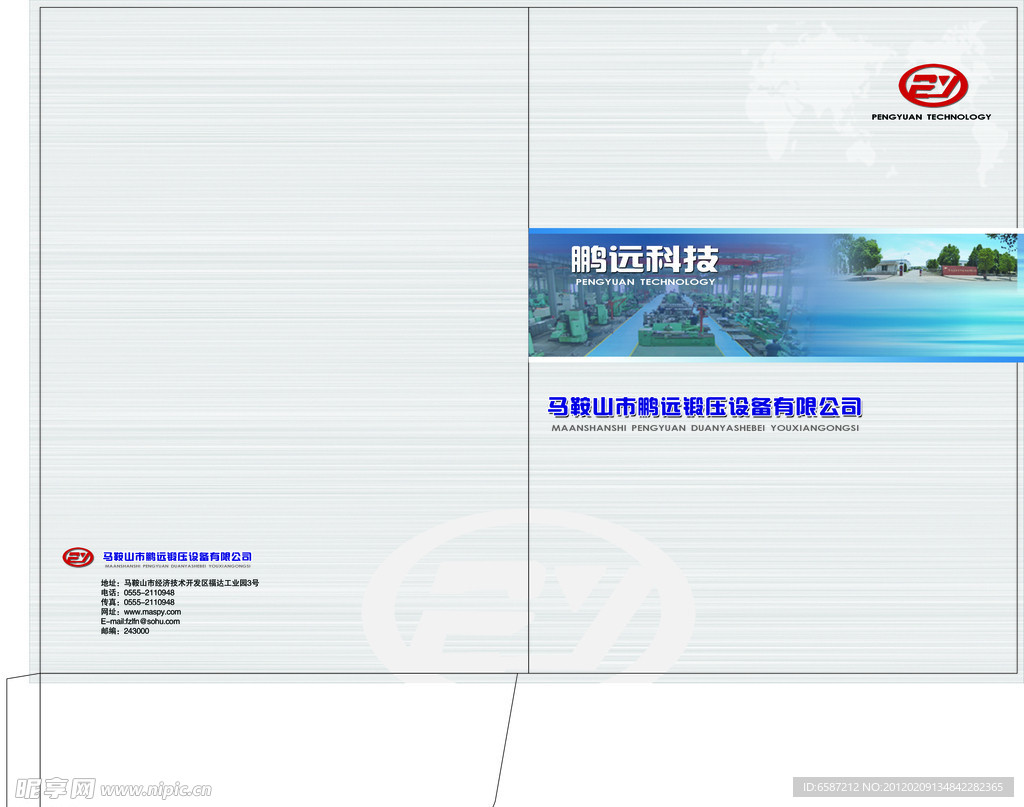The height and width of the screenshot is (807, 1024).
Task: Click "PENGYUAN TECHNOLOGY" subtitle inside the blue banner
Action: tap(645, 282)
